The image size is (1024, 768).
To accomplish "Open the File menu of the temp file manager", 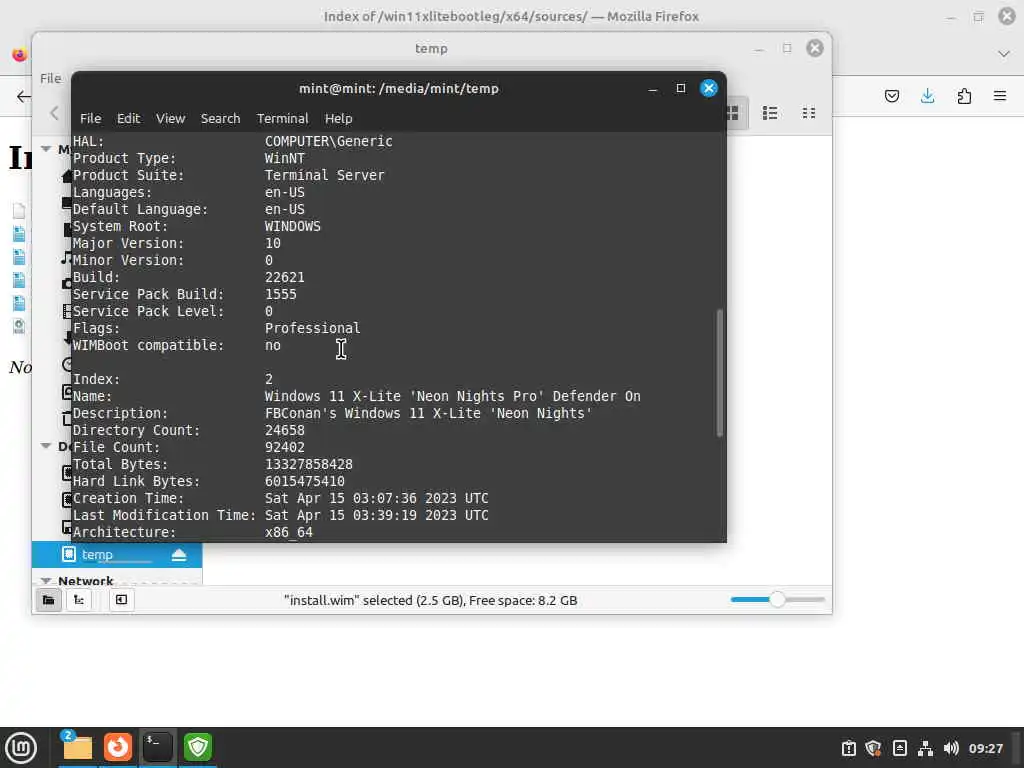I will coord(50,78).
